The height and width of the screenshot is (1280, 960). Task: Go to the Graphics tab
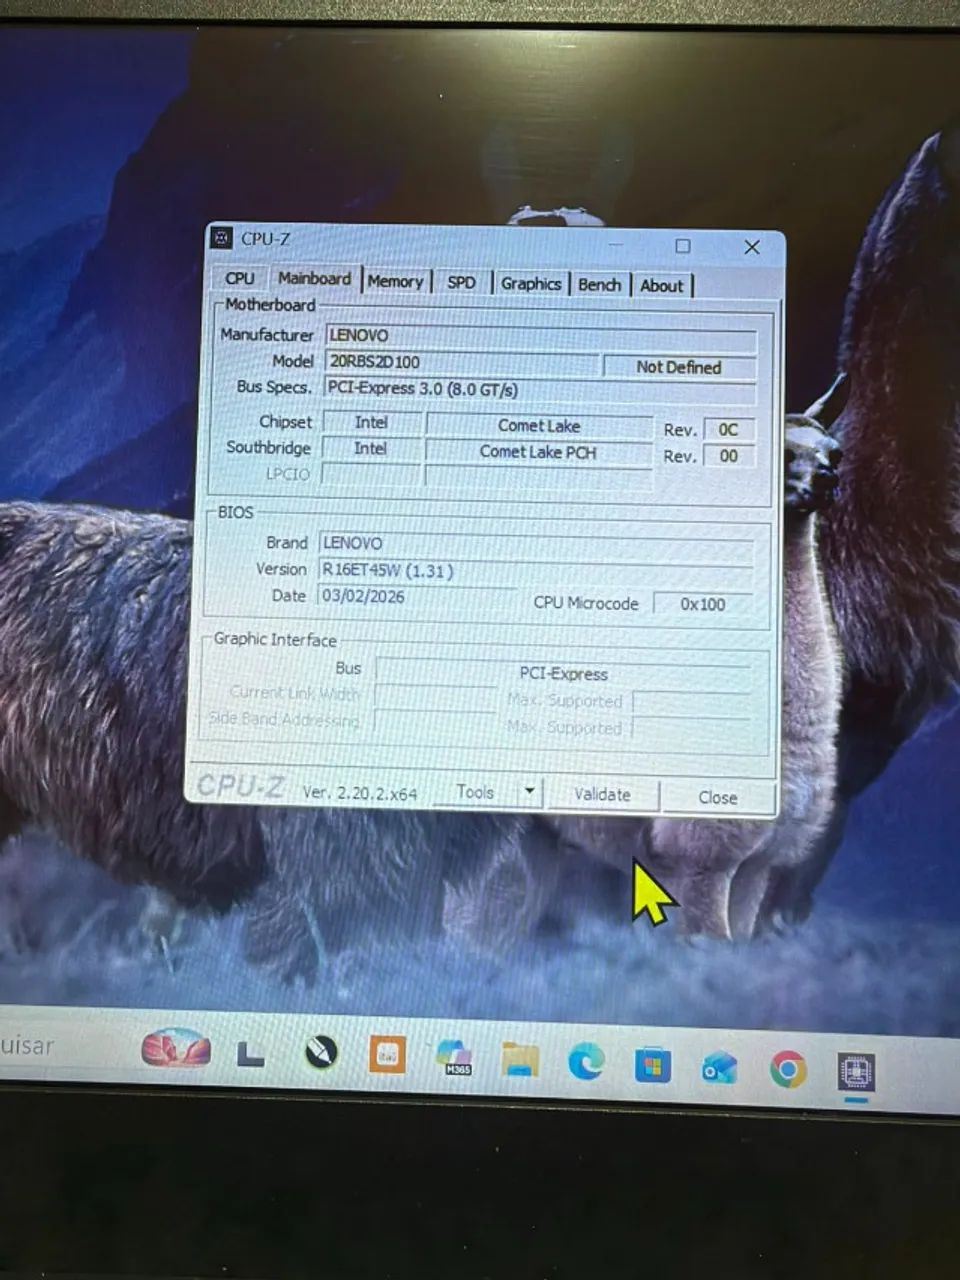531,284
